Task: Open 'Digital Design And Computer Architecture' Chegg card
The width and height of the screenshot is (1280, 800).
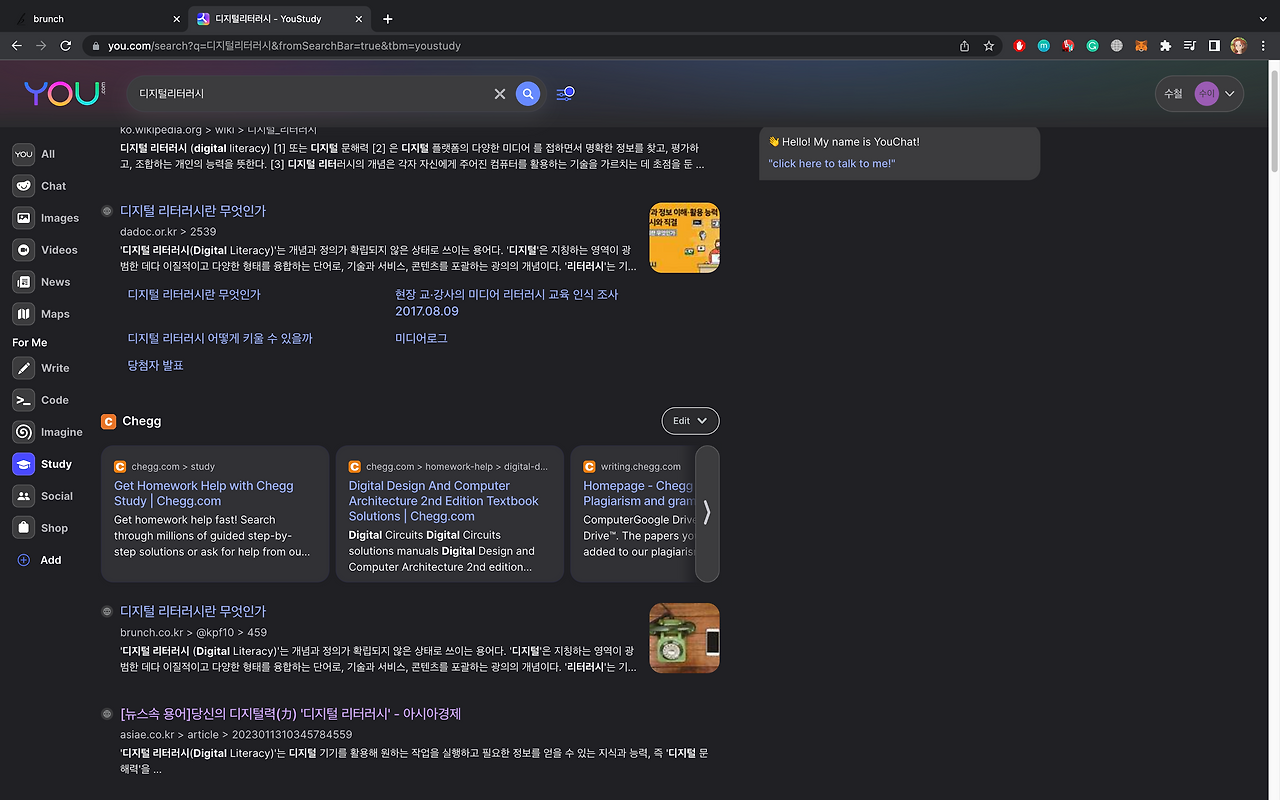Action: (x=444, y=501)
